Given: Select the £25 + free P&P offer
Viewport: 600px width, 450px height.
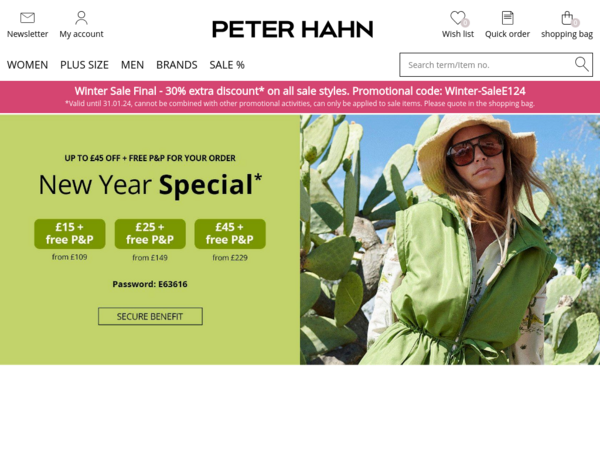Looking at the screenshot, I should [150, 234].
